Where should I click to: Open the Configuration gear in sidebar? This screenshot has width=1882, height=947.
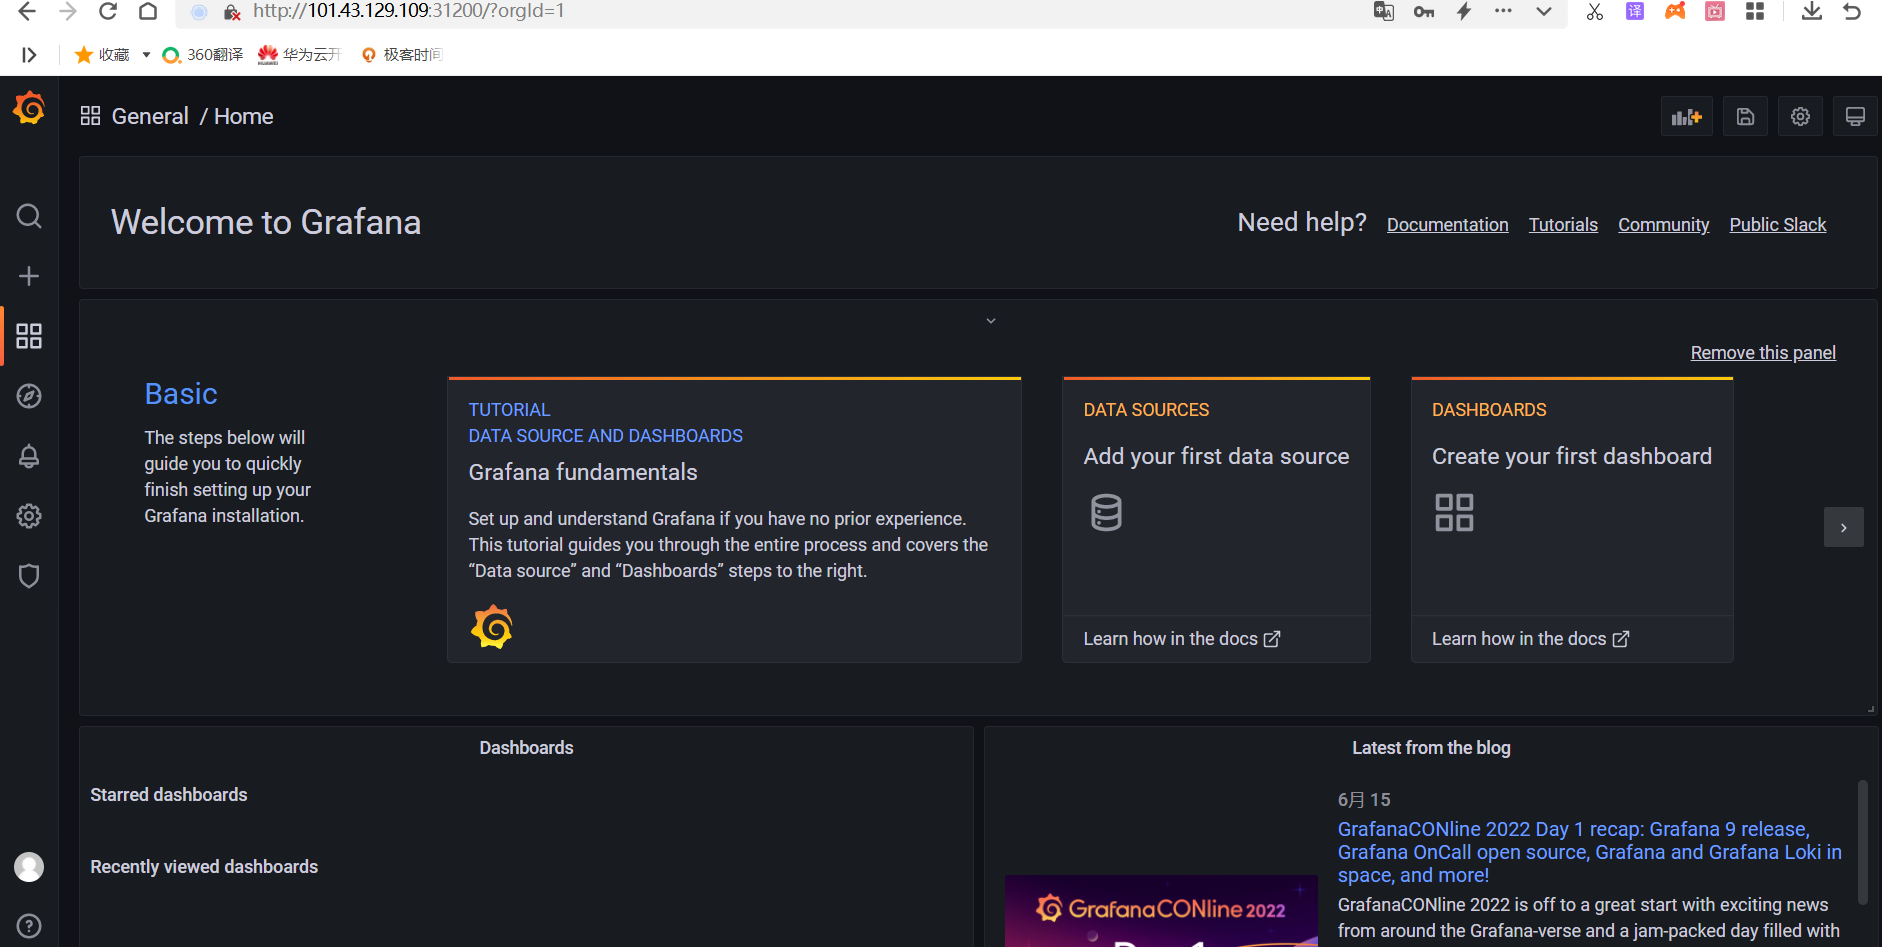tap(29, 516)
